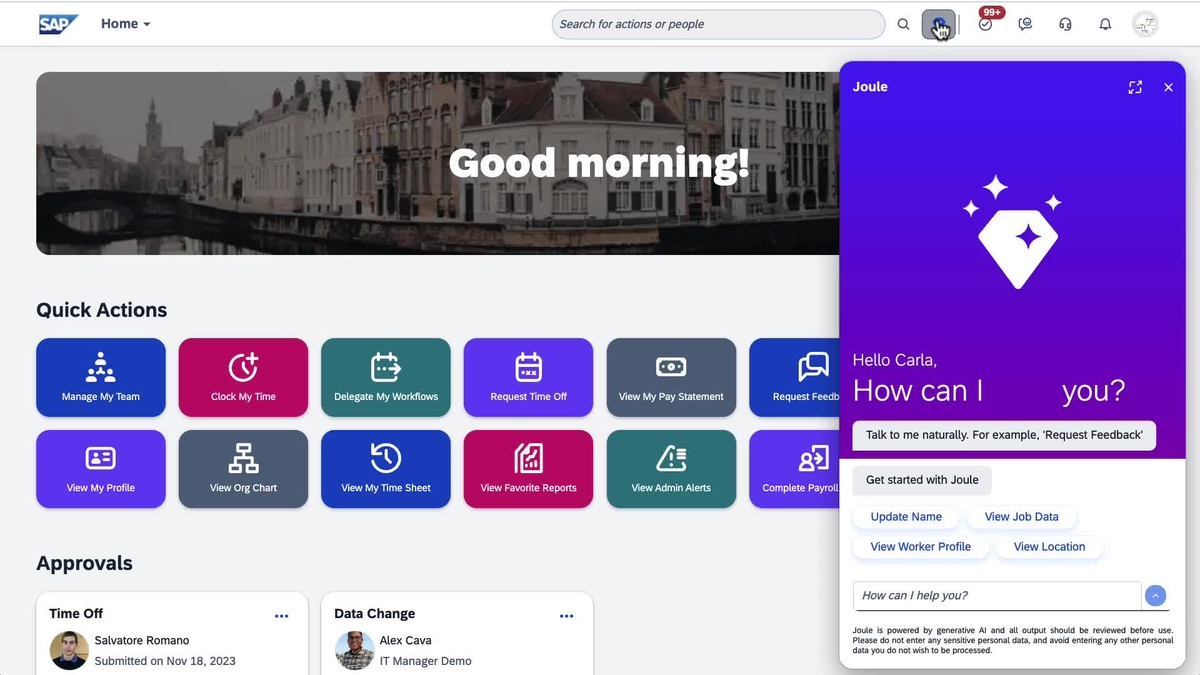The image size is (1200, 675).
Task: Click the Update Name suggestion
Action: tap(906, 517)
